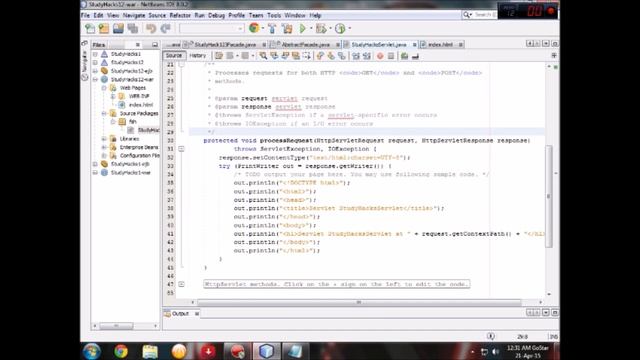The height and width of the screenshot is (360, 640).
Task: Collapse the Source Packages tree node
Action: (104, 113)
